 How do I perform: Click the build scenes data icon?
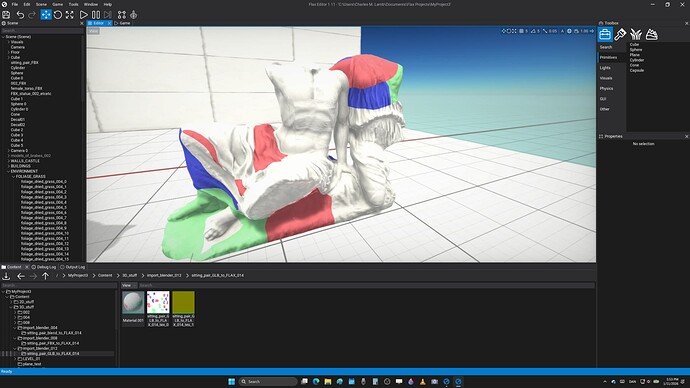[x=122, y=15]
